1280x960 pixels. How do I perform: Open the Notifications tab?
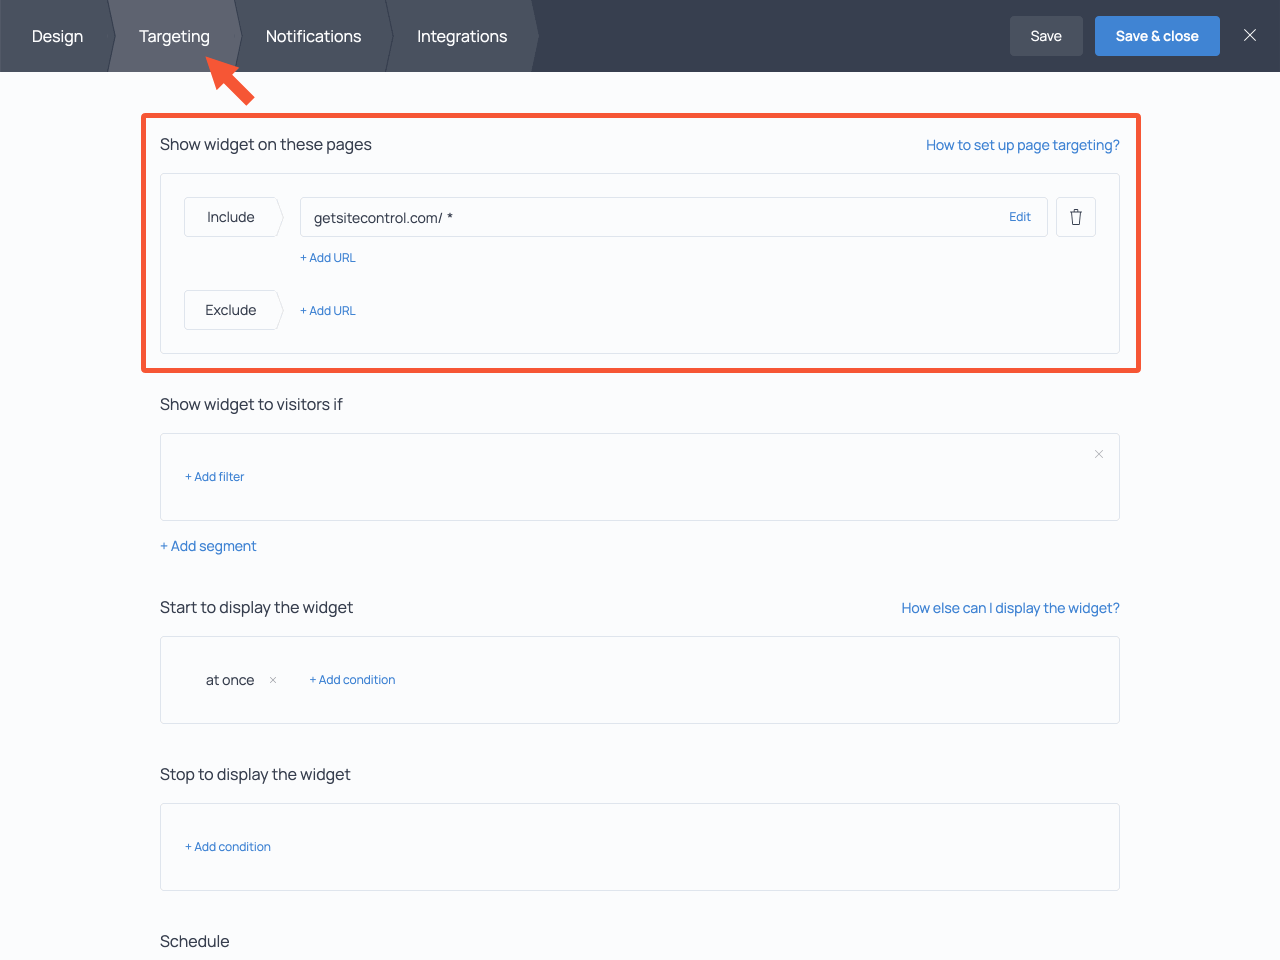point(313,36)
